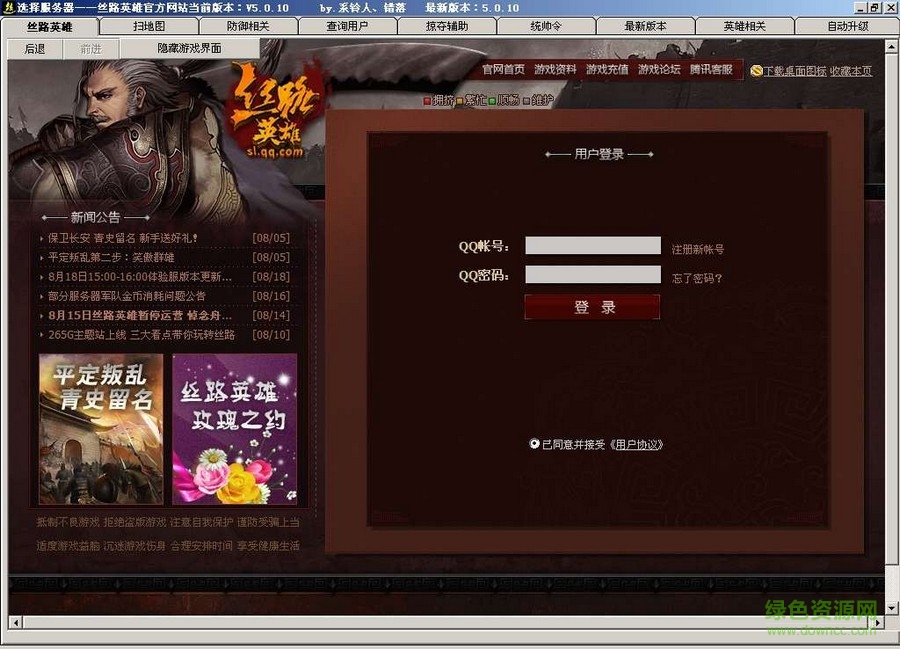Image resolution: width=900 pixels, height=649 pixels.
Task: Open the 防御相关 tab
Action: pyautogui.click(x=247, y=26)
